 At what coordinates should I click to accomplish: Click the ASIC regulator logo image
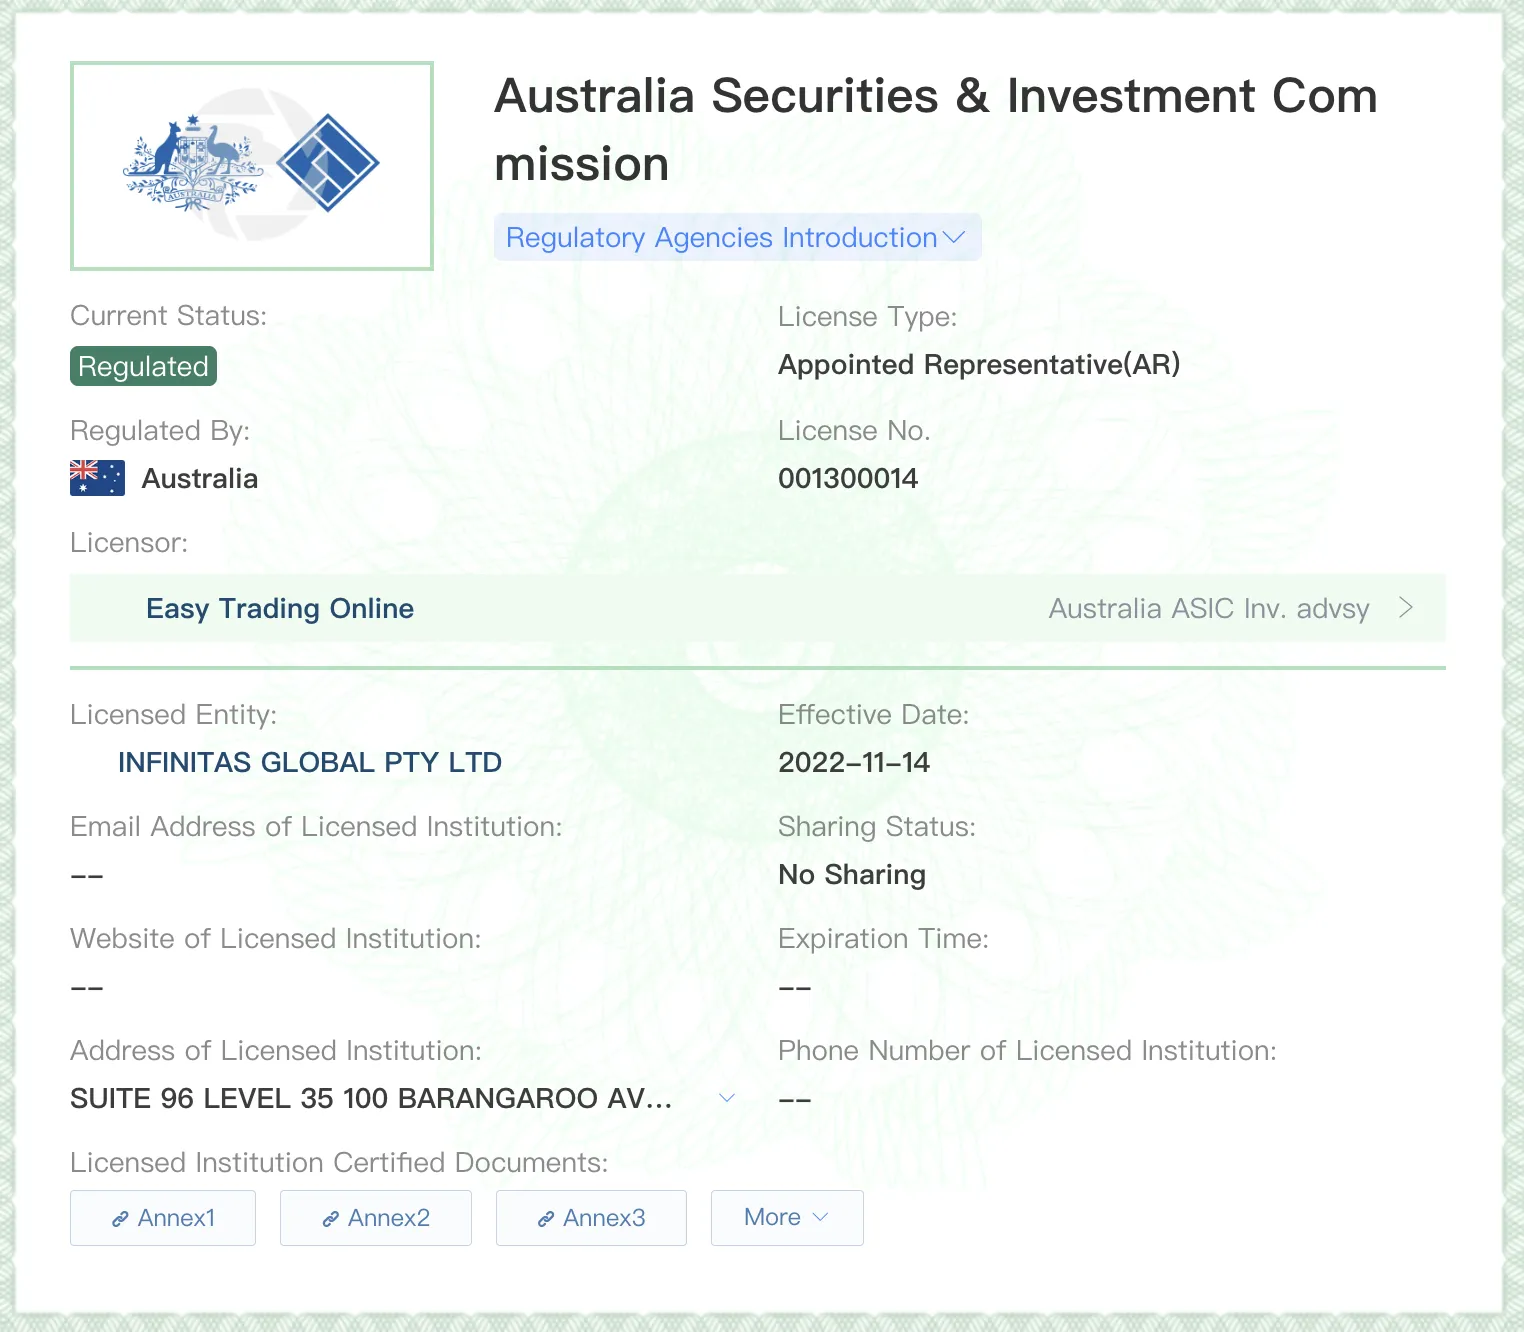[251, 166]
